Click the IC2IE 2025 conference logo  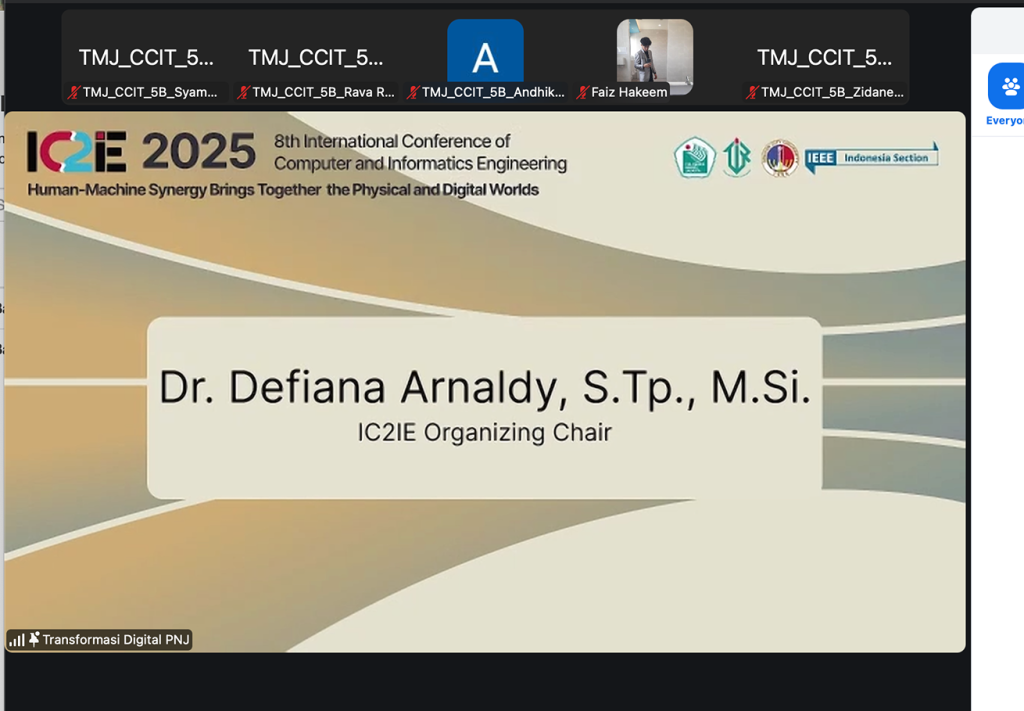pyautogui.click(x=141, y=152)
